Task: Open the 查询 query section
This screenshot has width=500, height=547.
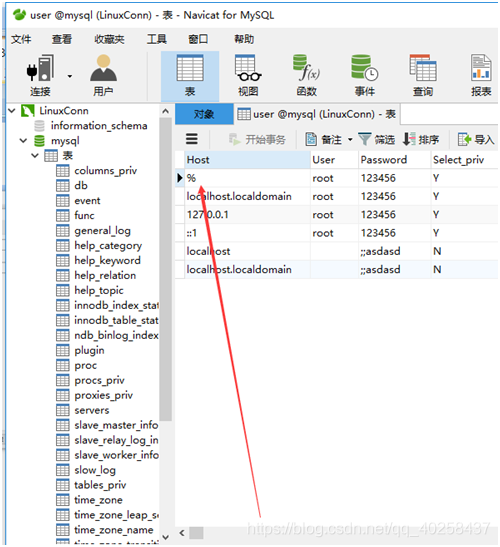Action: 423,75
